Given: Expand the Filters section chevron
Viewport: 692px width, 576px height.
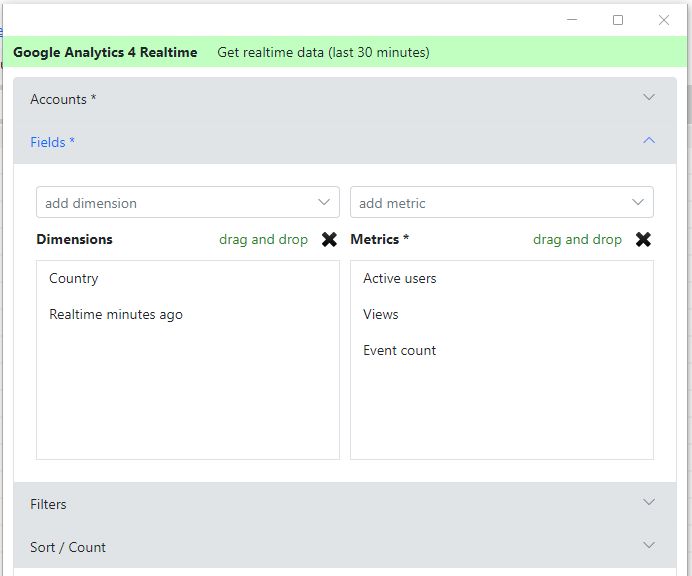Looking at the screenshot, I should 649,502.
